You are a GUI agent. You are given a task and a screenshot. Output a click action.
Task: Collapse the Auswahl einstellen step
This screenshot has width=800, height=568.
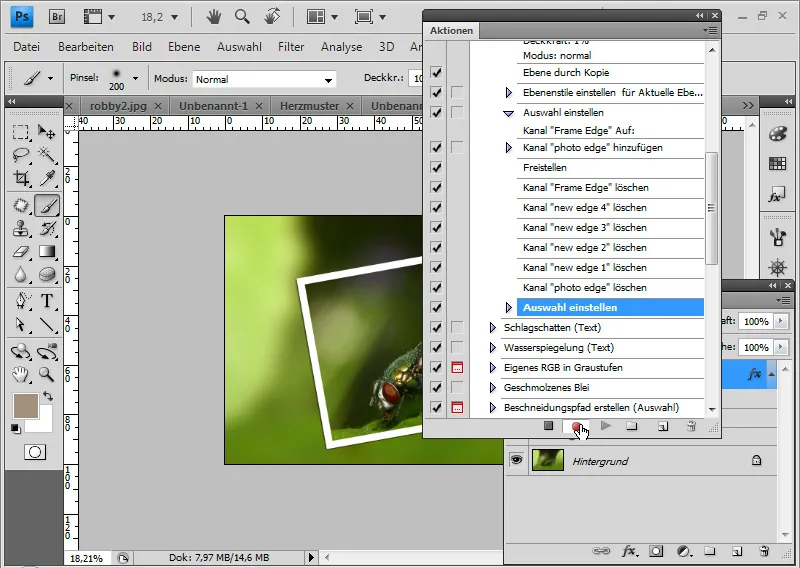(x=509, y=113)
